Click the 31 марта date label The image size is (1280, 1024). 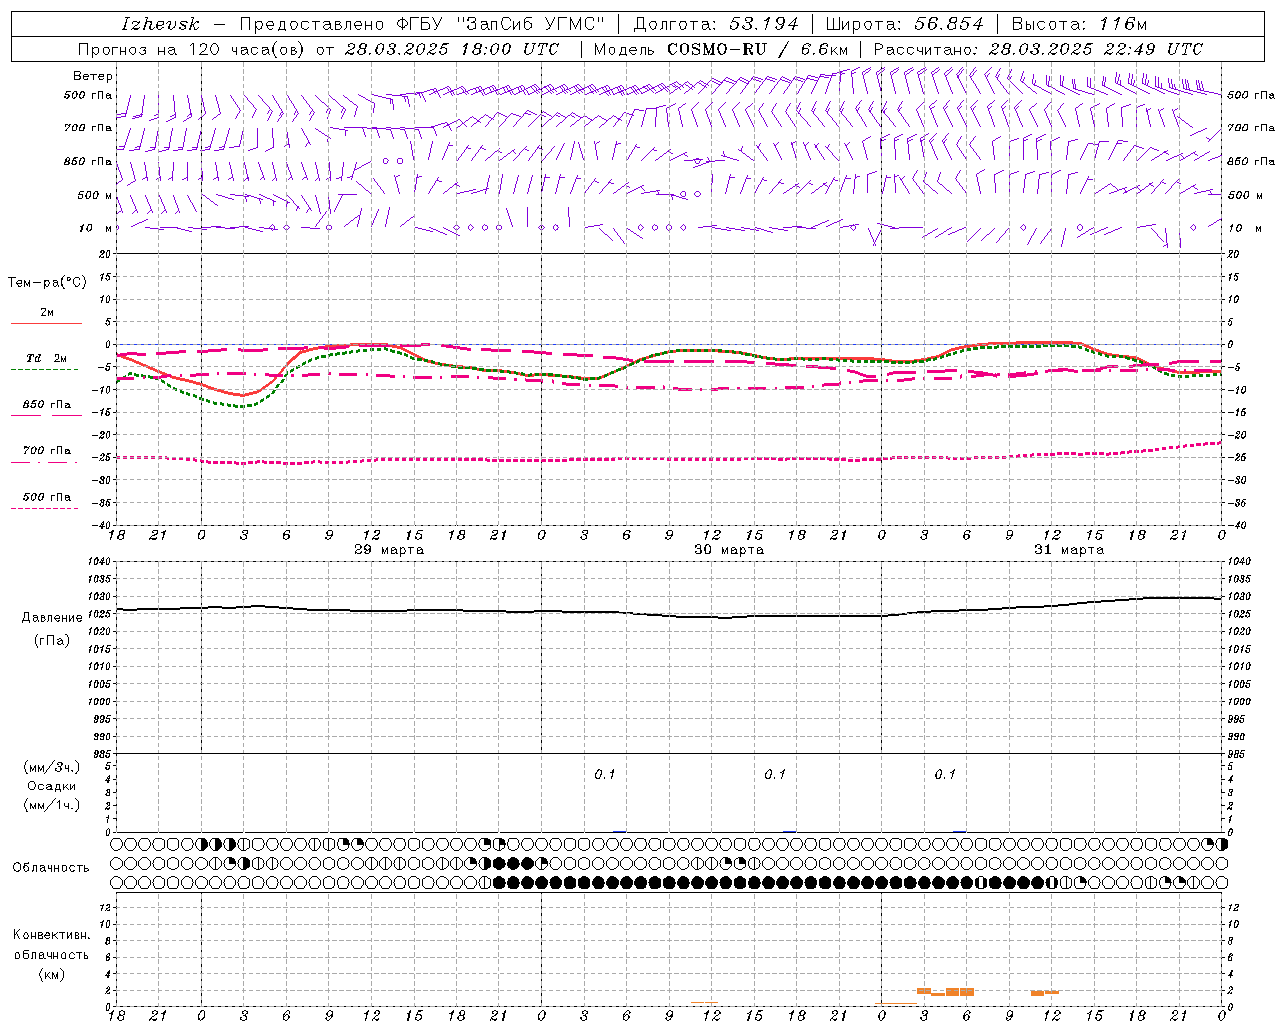pos(1069,550)
